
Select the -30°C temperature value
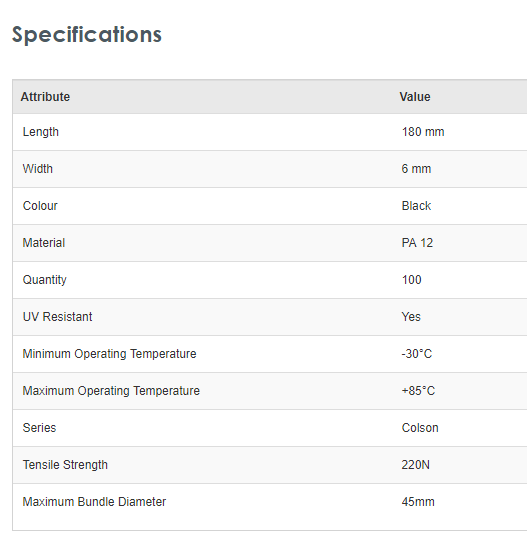pos(416,354)
